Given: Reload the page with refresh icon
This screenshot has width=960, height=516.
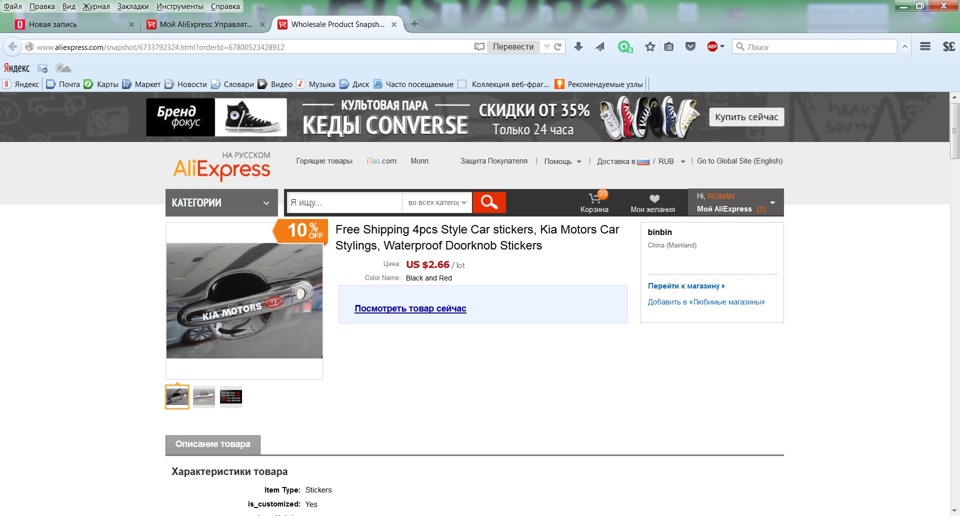Looking at the screenshot, I should [x=558, y=47].
